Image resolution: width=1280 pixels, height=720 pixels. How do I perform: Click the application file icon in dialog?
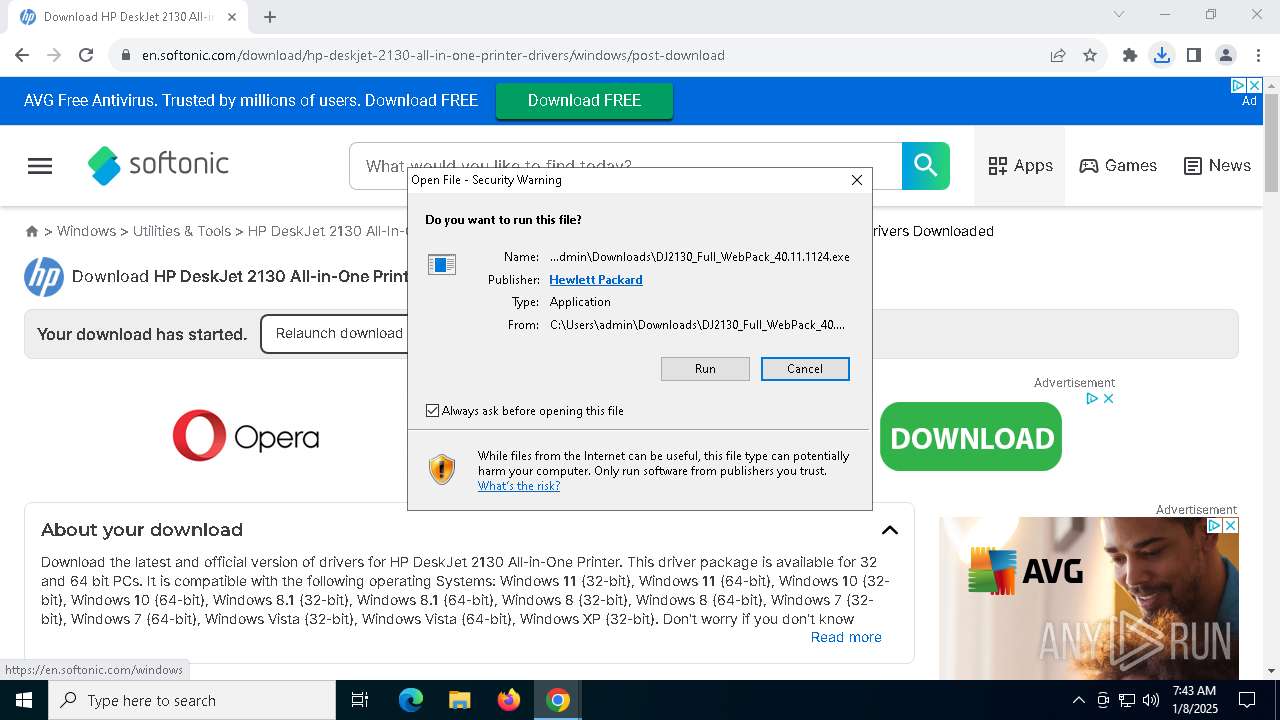click(442, 264)
